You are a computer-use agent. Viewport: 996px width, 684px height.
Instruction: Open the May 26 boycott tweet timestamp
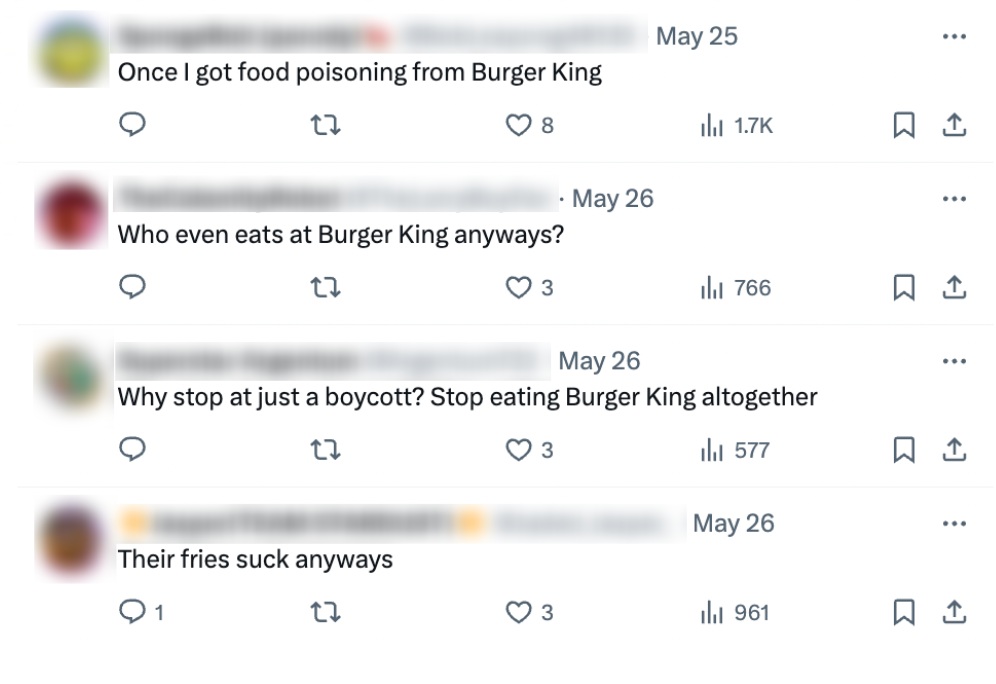tap(599, 361)
